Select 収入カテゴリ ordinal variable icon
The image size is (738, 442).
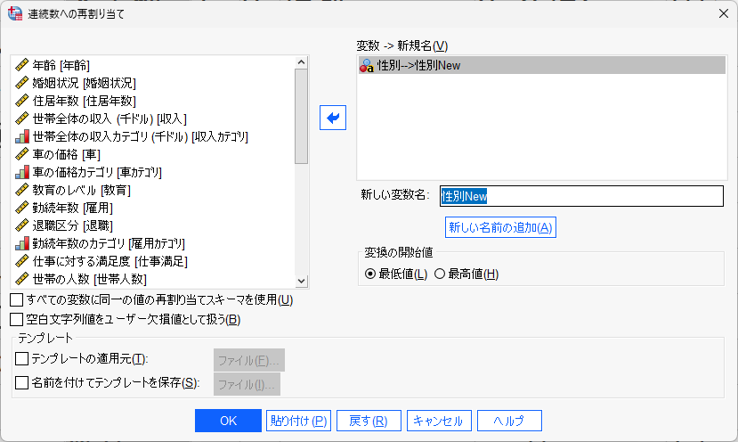click(x=22, y=136)
